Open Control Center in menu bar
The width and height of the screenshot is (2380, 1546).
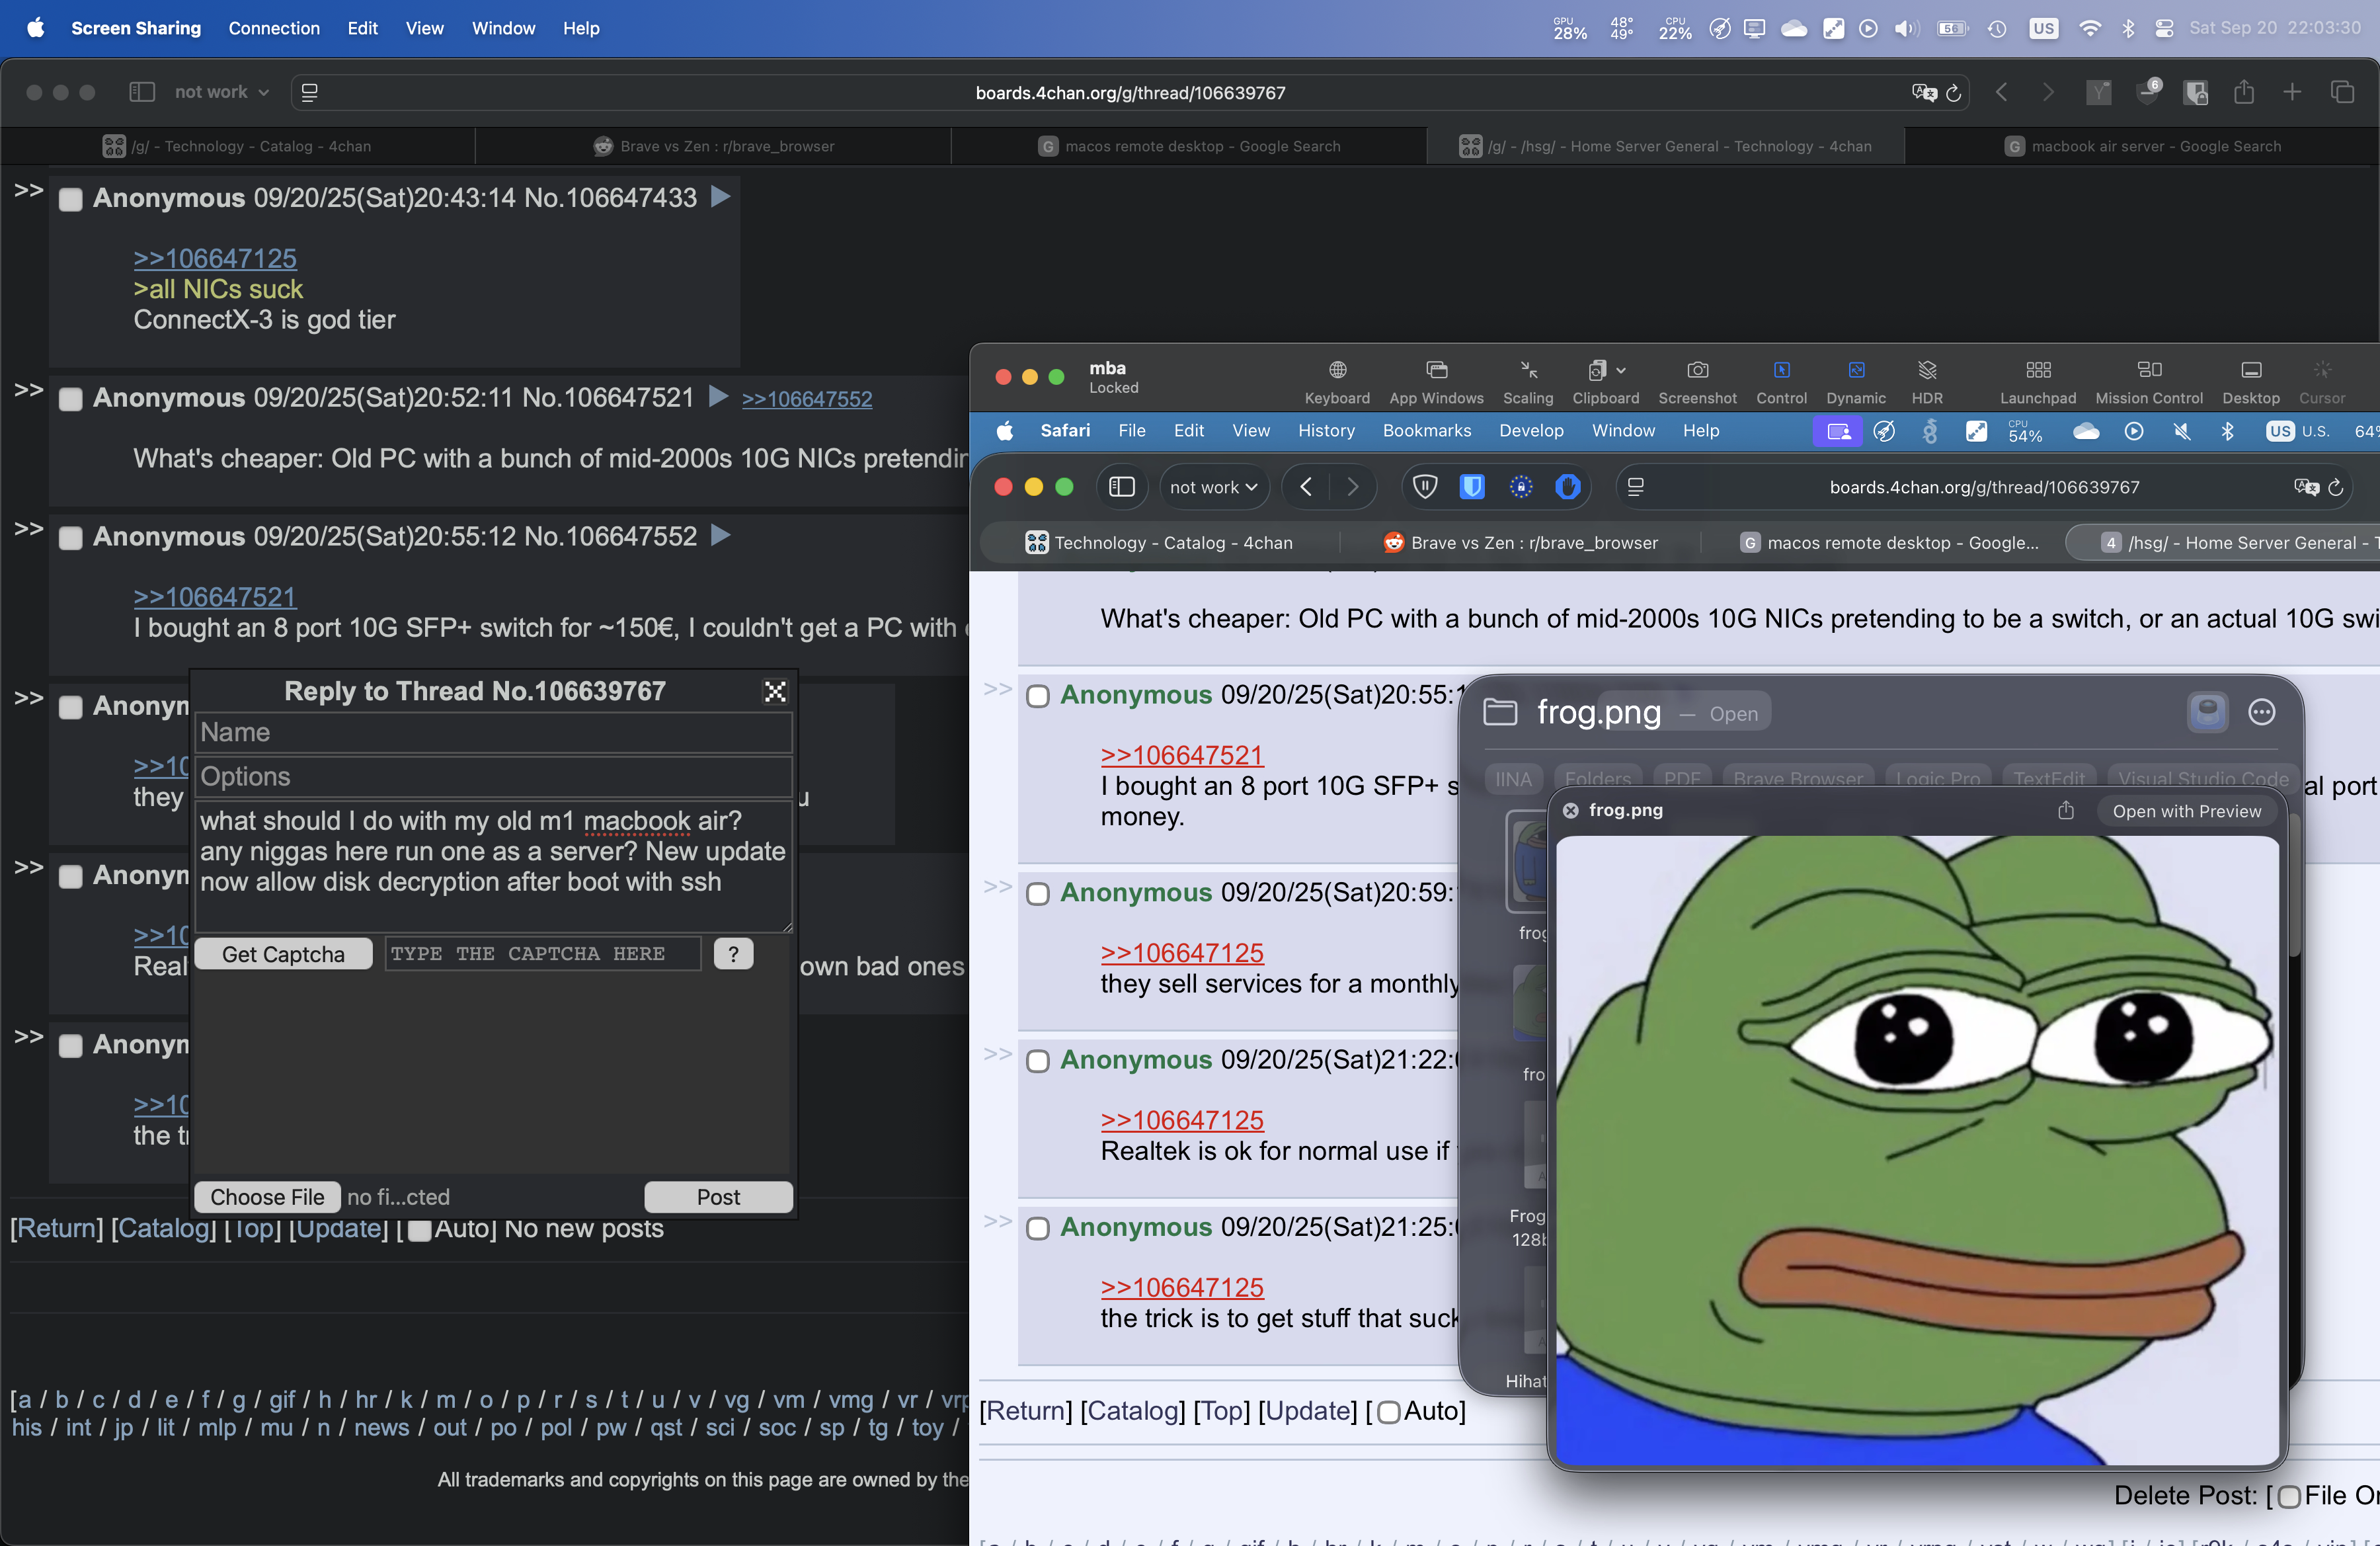click(2164, 28)
